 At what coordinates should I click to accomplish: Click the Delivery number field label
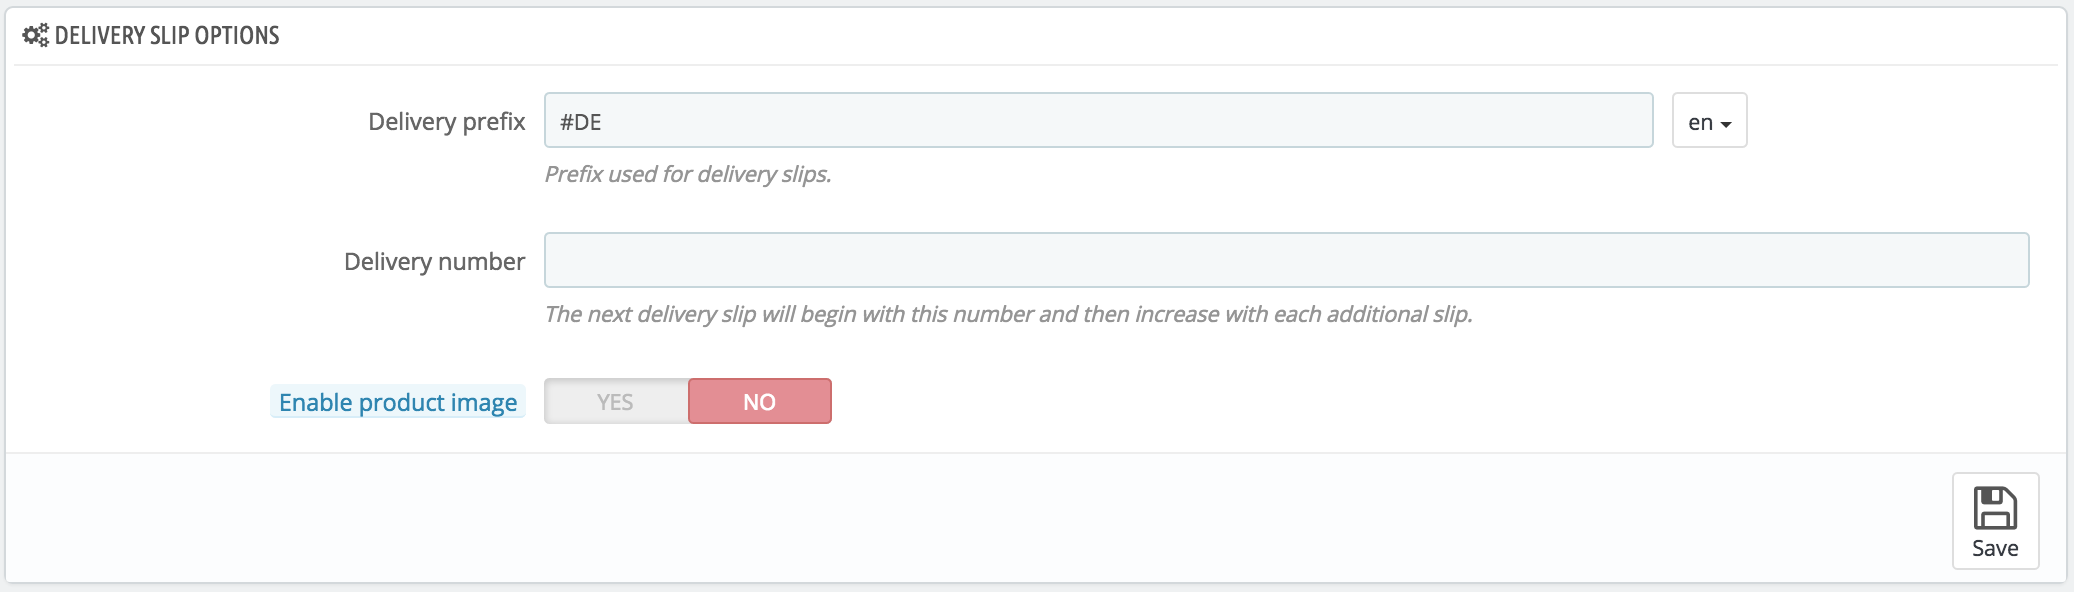(x=434, y=262)
